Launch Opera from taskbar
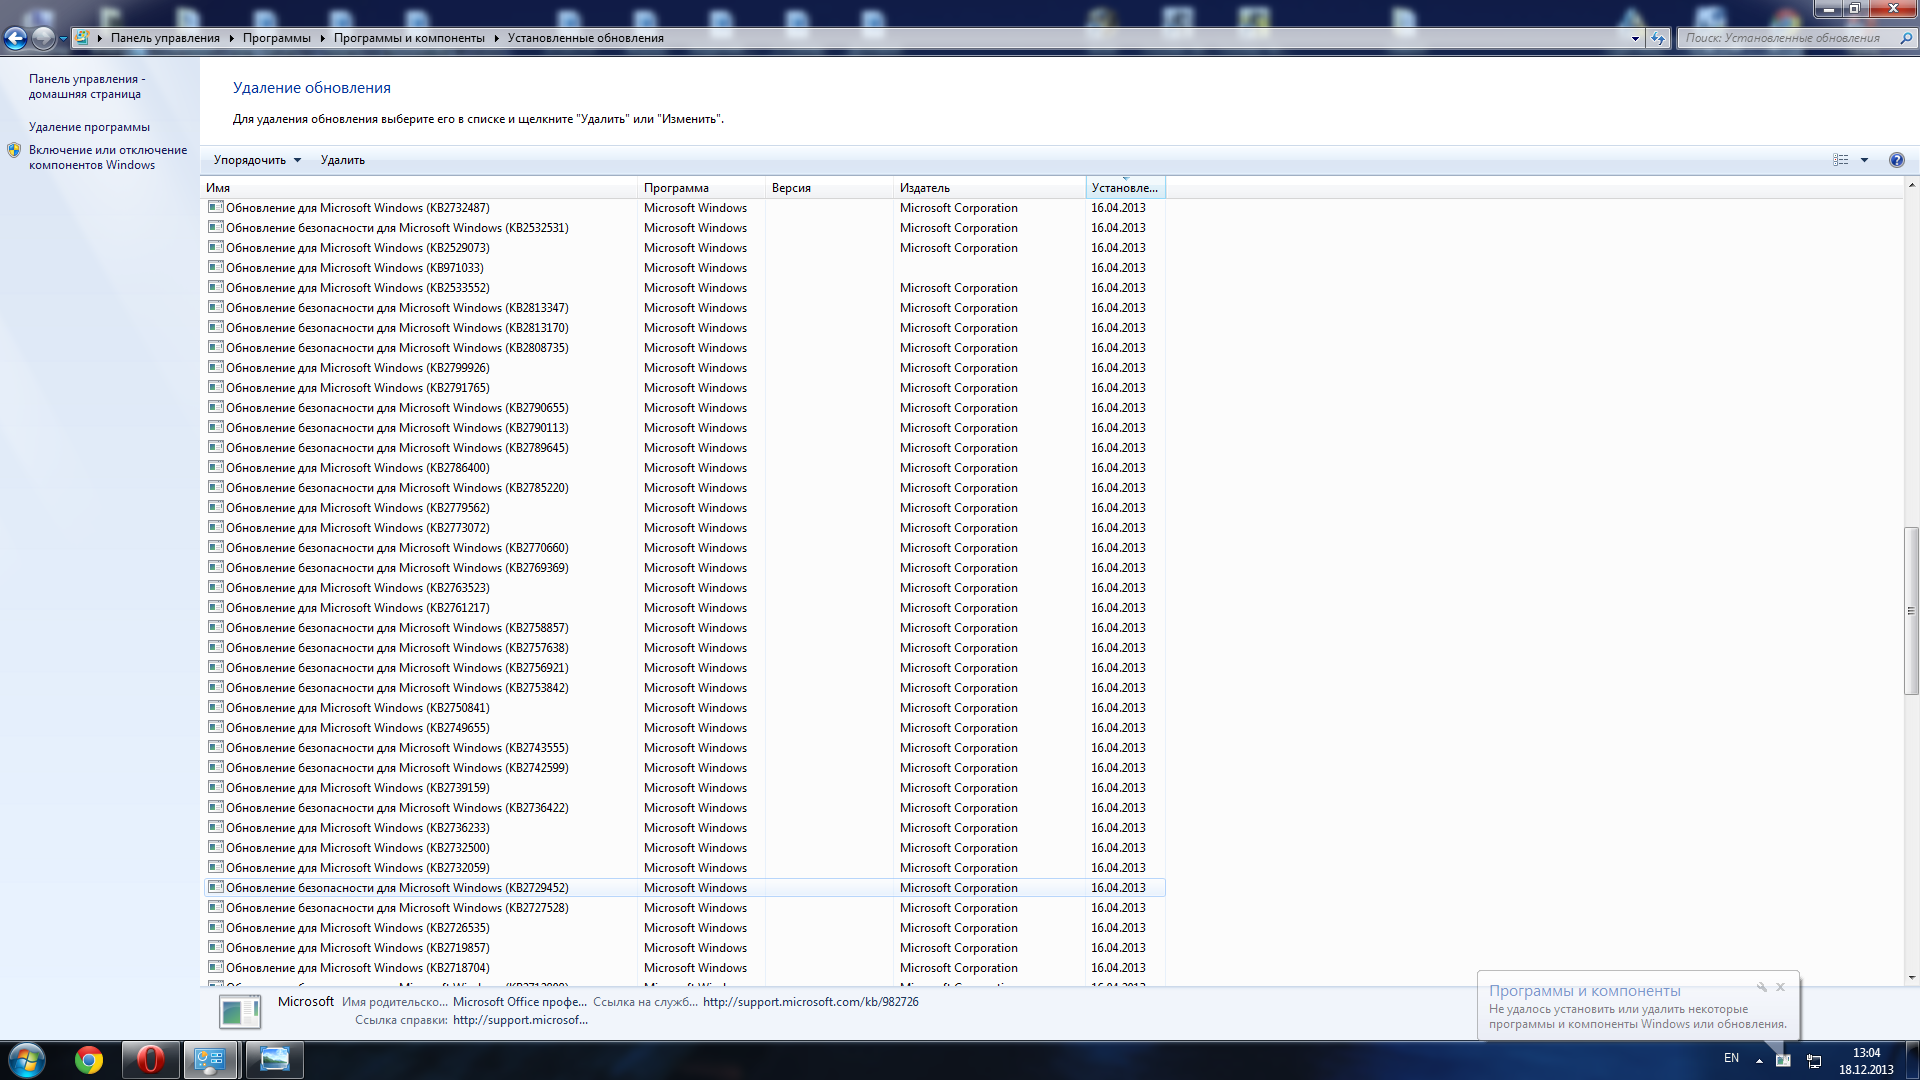This screenshot has width=1920, height=1080. tap(150, 1060)
